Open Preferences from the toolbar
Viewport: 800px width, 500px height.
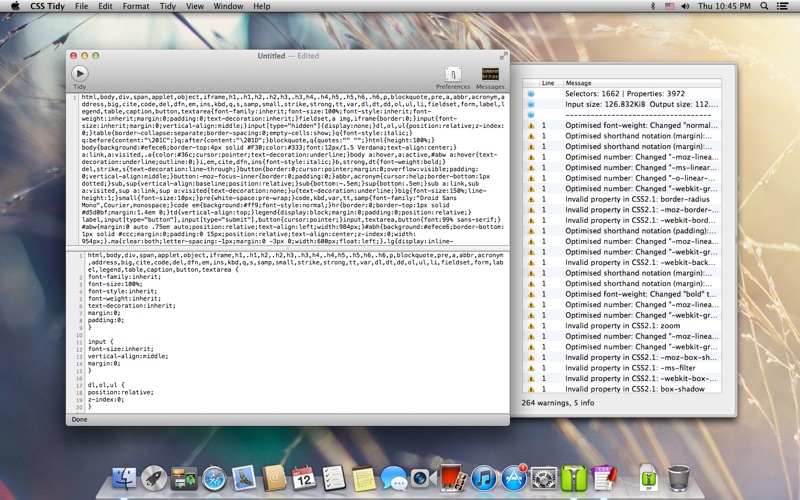[x=453, y=78]
